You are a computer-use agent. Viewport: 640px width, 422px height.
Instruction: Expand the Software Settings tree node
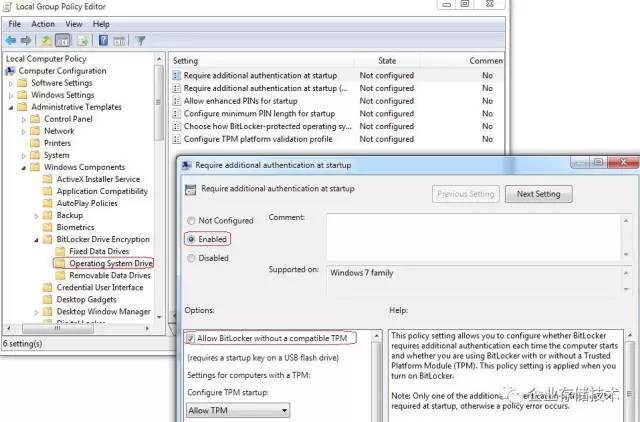coord(11,83)
